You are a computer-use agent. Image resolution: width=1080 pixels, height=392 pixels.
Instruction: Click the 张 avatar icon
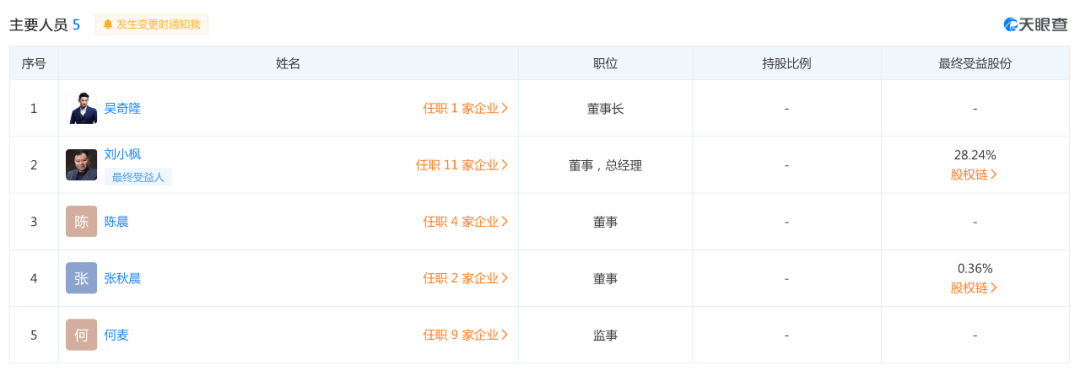pos(81,278)
